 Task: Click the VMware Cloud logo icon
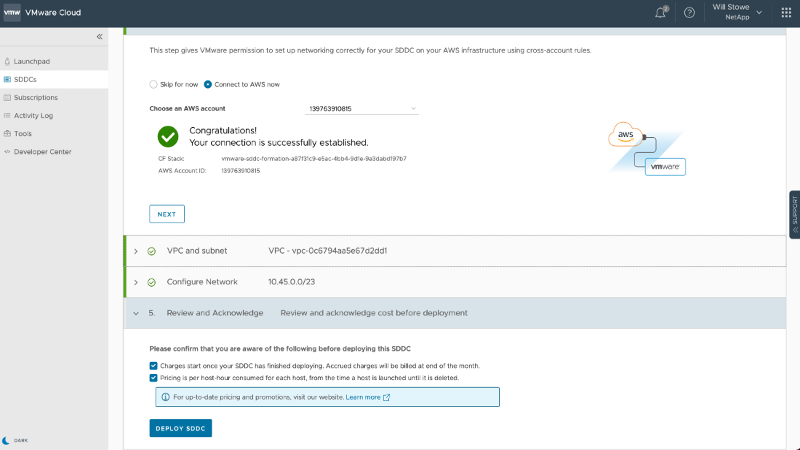[14, 12]
